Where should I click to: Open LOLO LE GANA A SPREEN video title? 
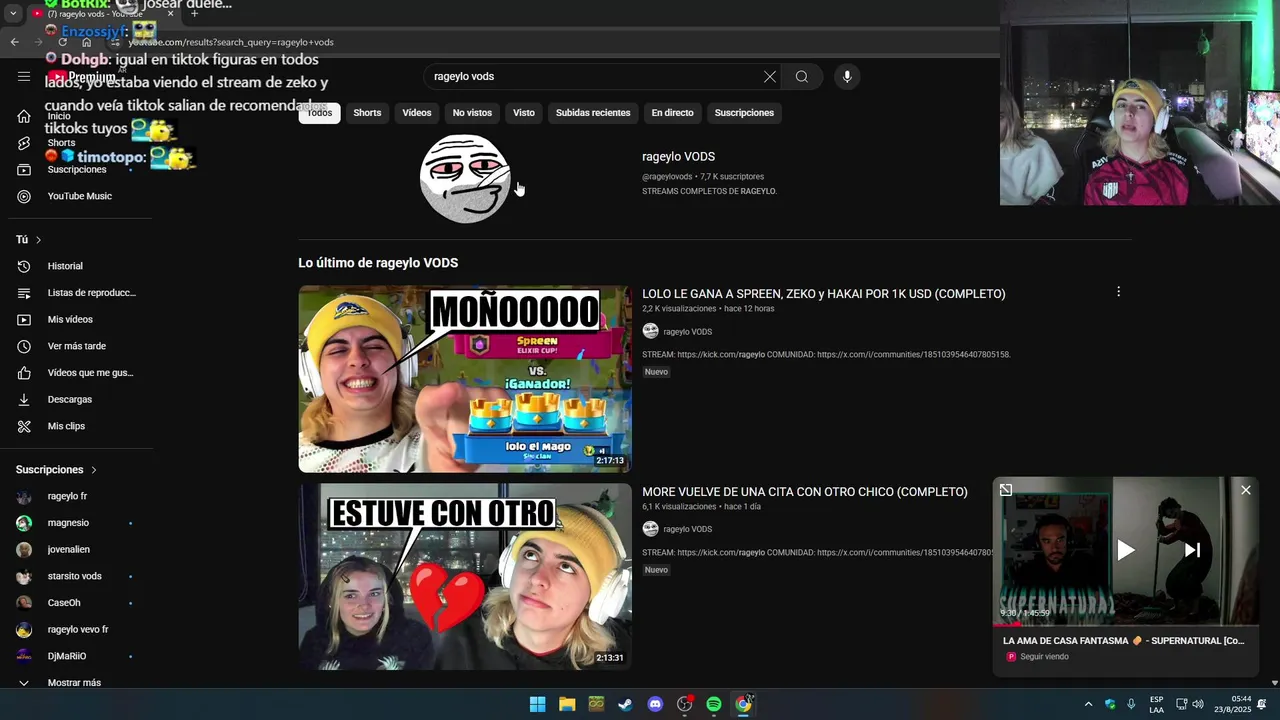point(824,294)
